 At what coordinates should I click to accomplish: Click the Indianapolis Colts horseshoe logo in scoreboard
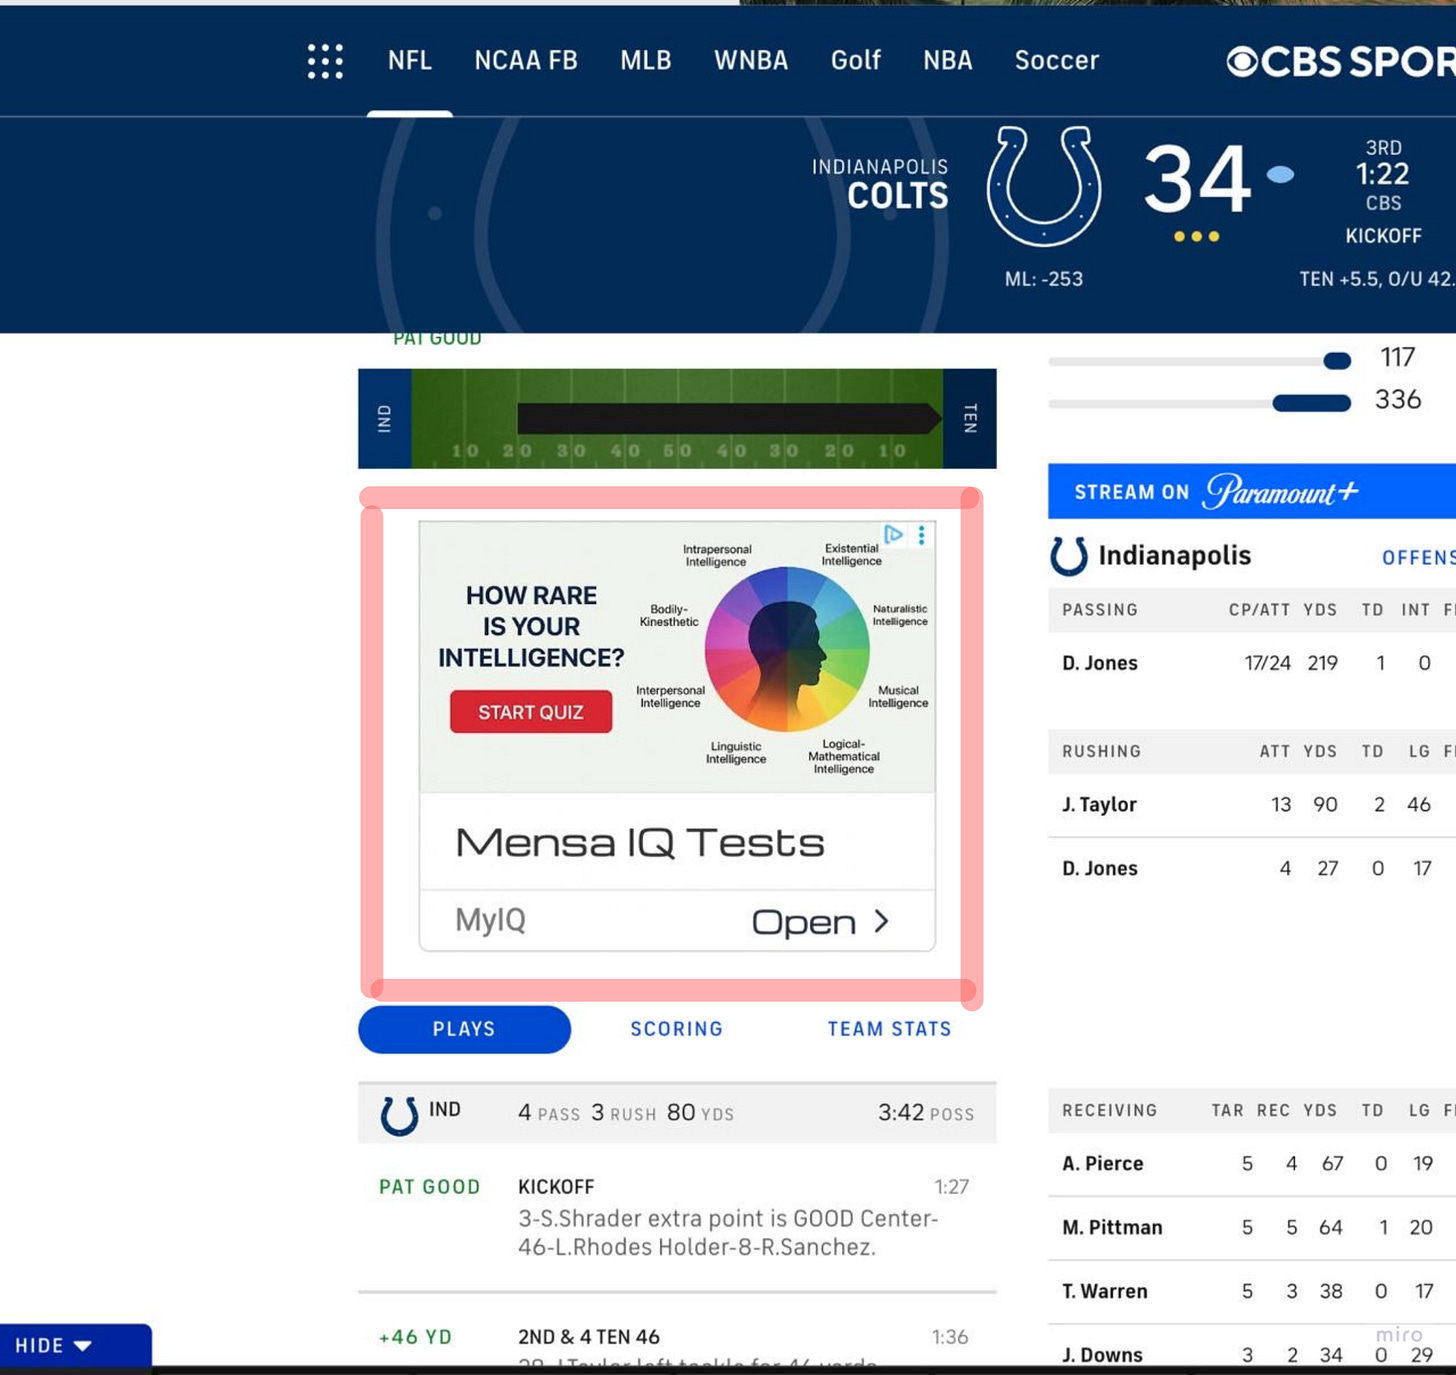click(x=1044, y=186)
